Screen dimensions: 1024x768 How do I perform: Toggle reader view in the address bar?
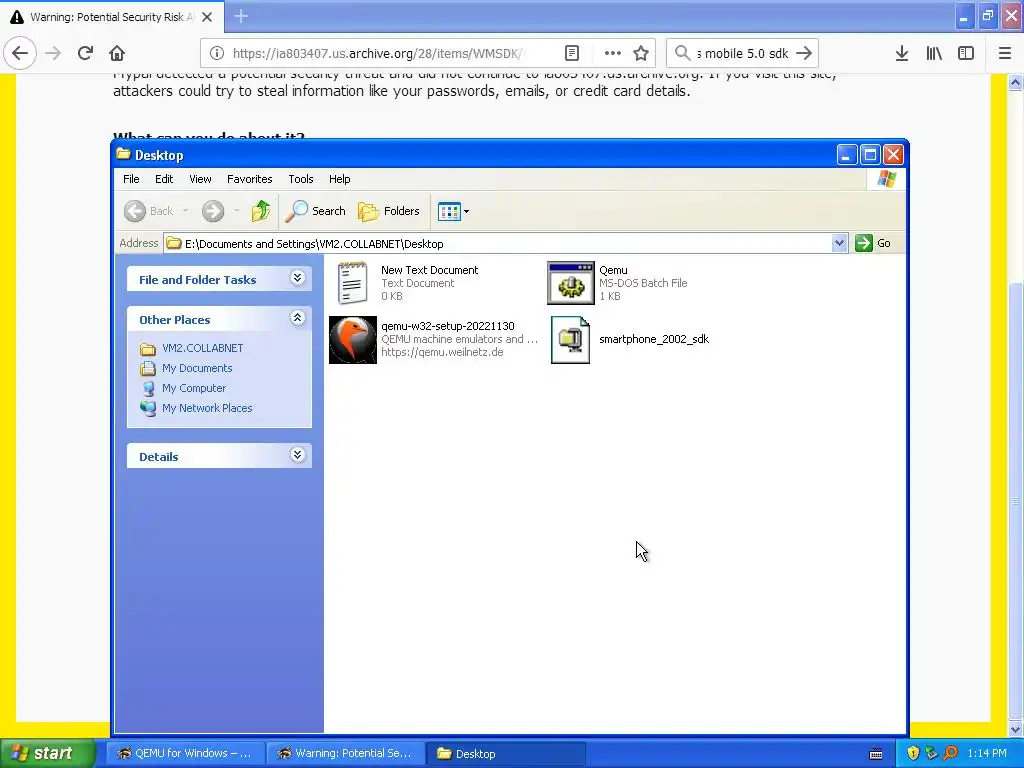pyautogui.click(x=571, y=53)
